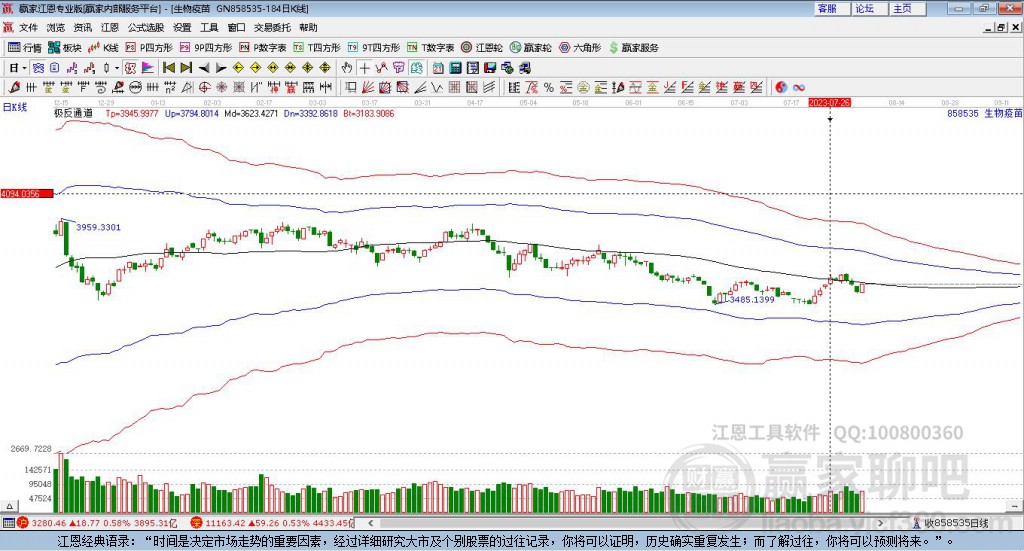Toggle the crosshair cursor tool
This screenshot has width=1024, height=551.
(364, 68)
